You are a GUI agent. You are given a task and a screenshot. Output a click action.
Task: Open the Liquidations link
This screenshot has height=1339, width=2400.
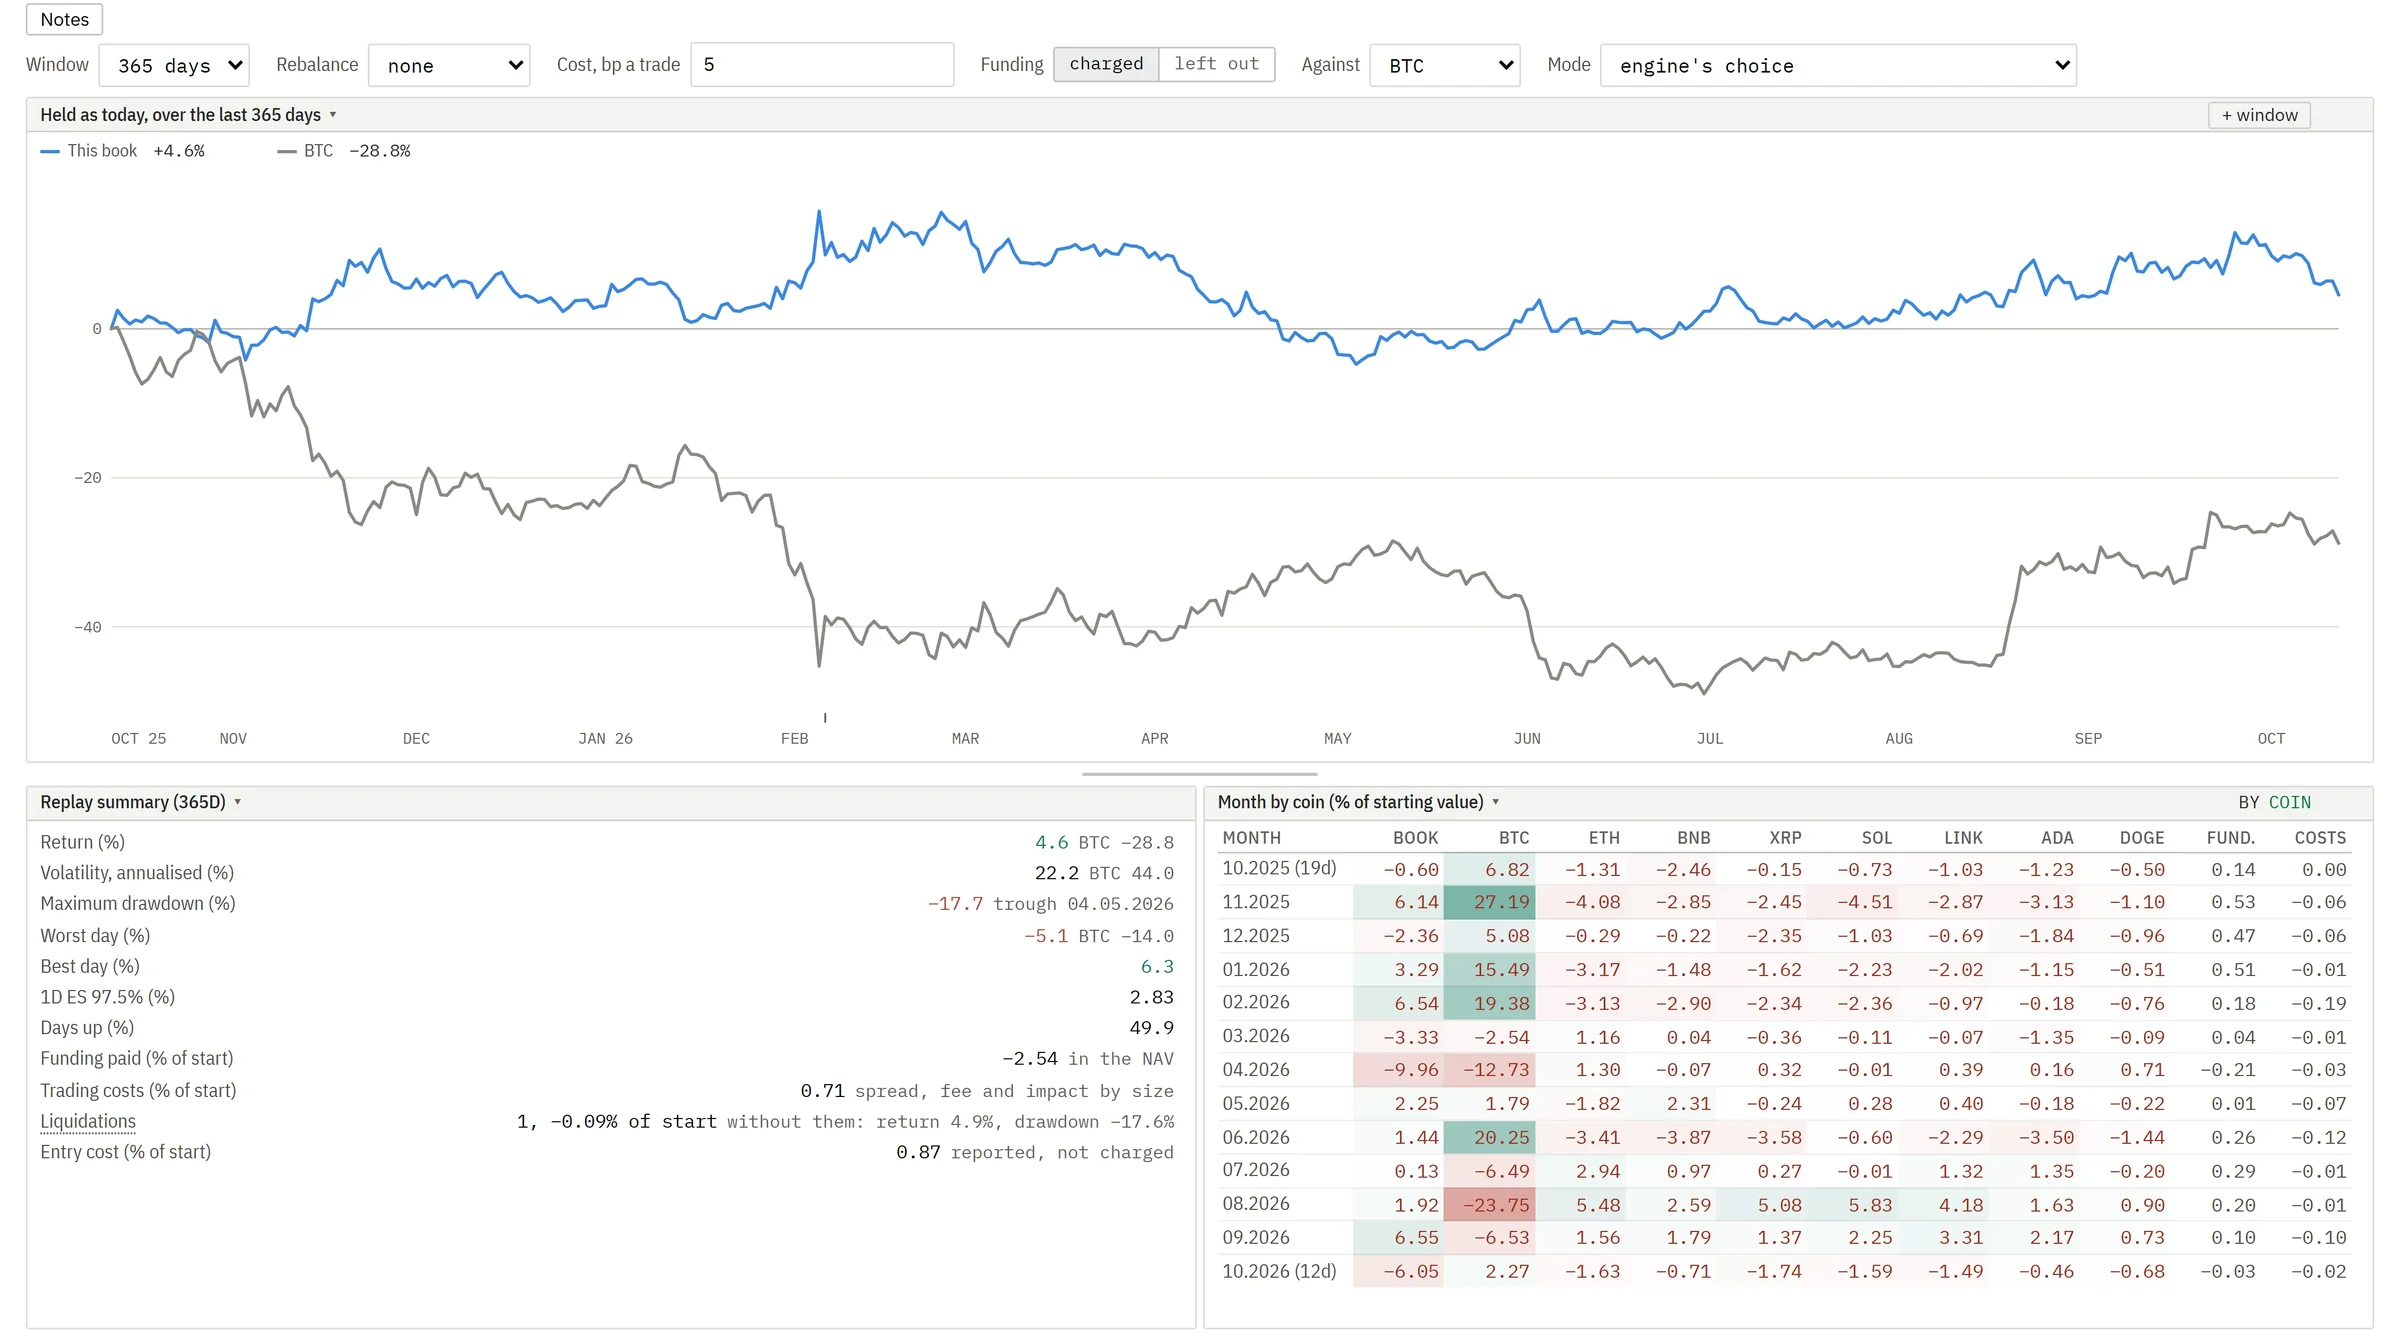[88, 1121]
